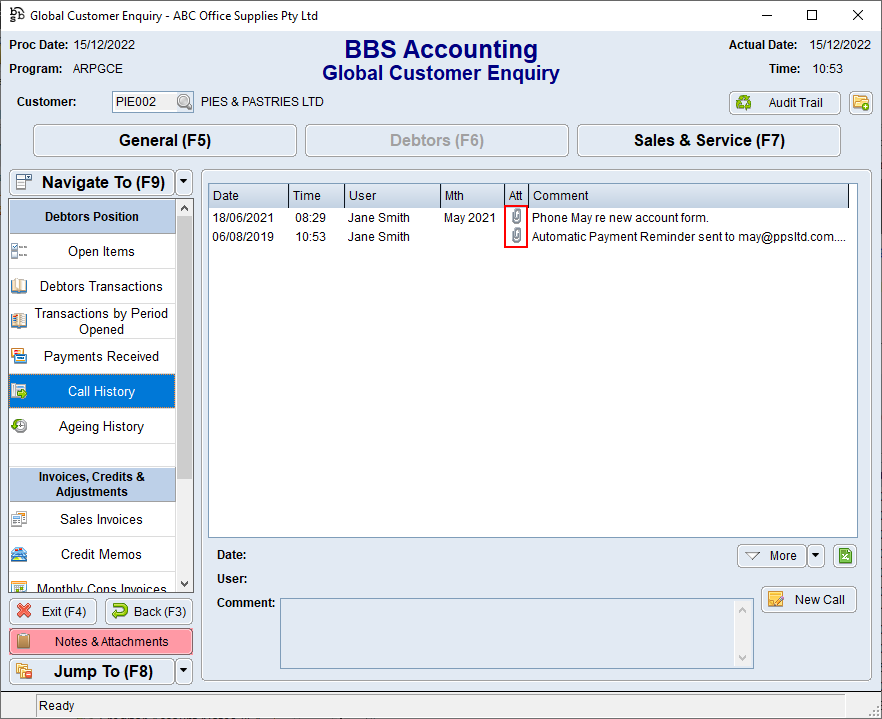Open the attachments folder icon near Audit Trail
Screen dimensions: 882x719
[x=861, y=102]
